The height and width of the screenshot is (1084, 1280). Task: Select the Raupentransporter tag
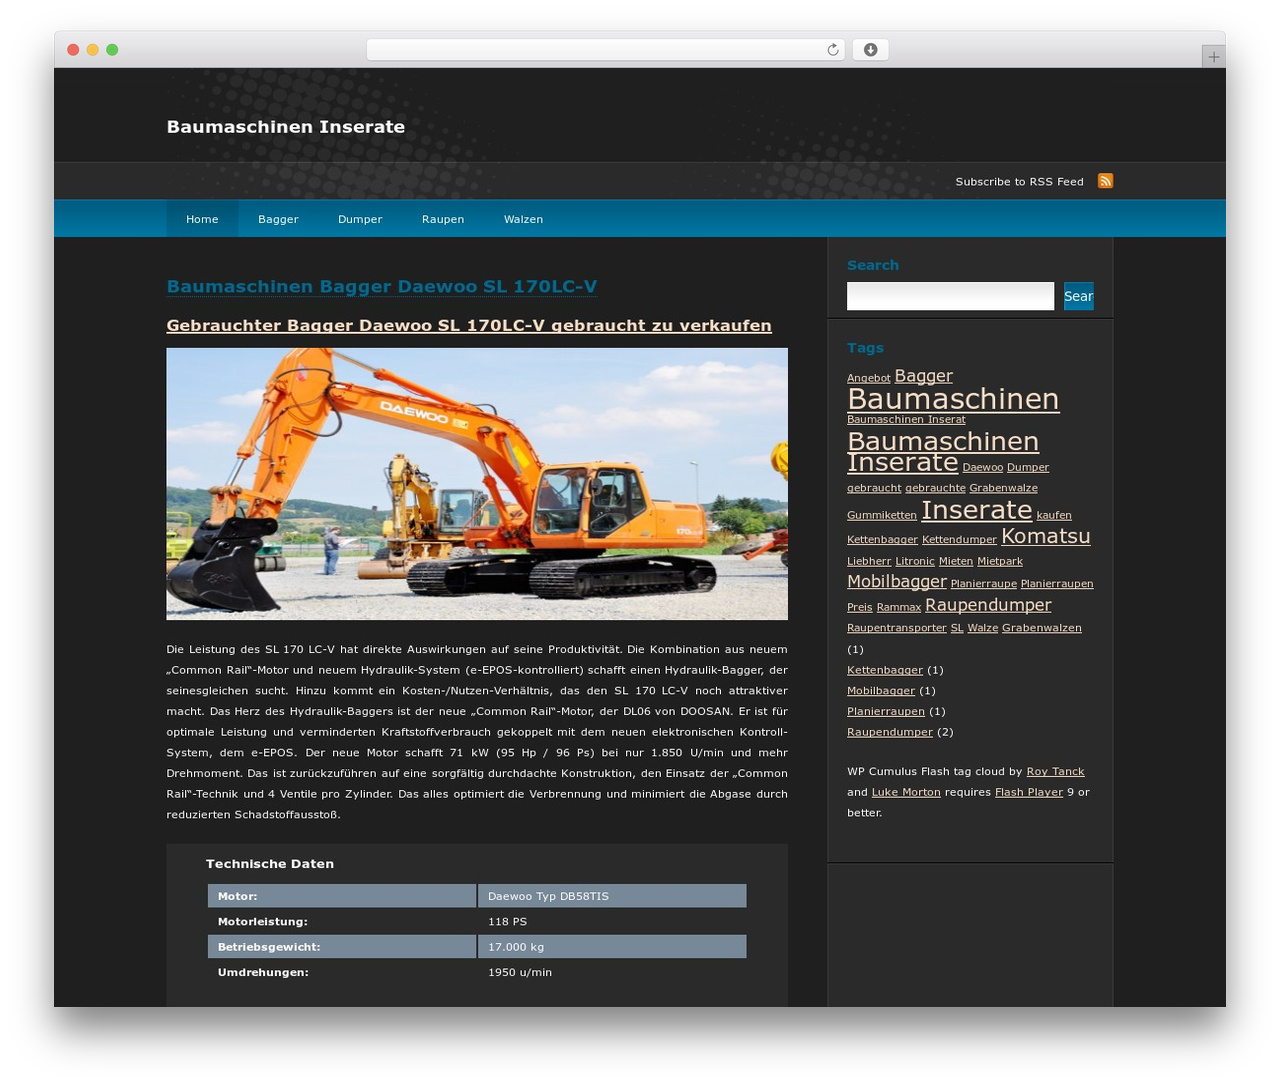(x=896, y=628)
